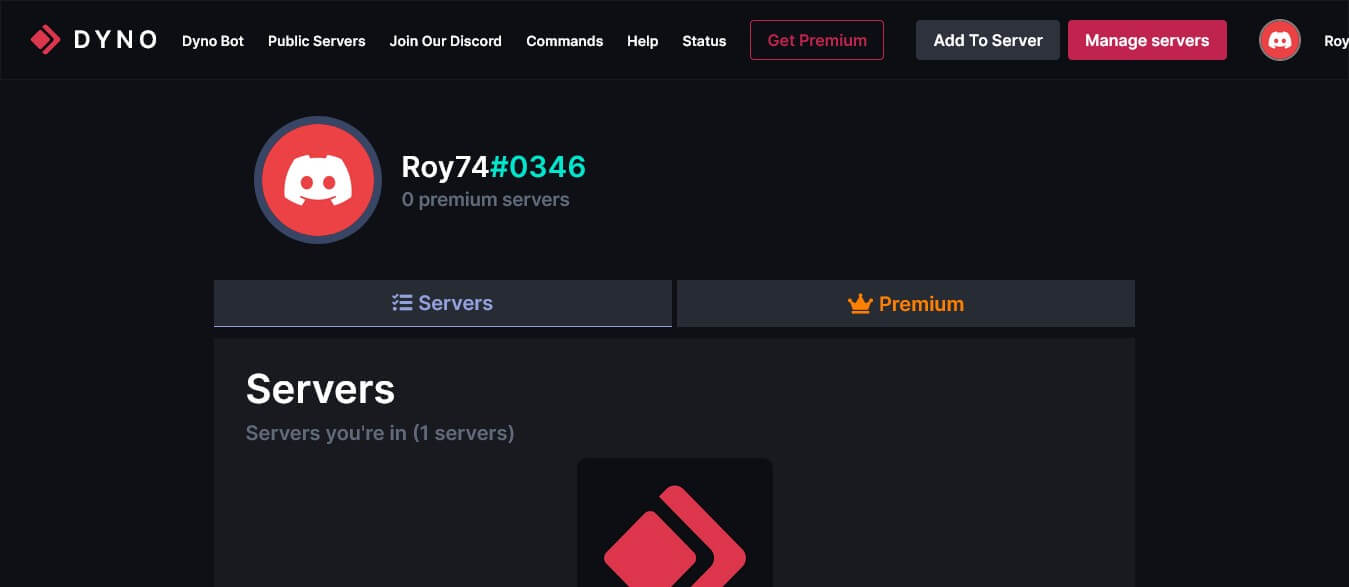This screenshot has width=1349, height=587.
Task: Click the '0 premium servers' text
Action: (486, 199)
